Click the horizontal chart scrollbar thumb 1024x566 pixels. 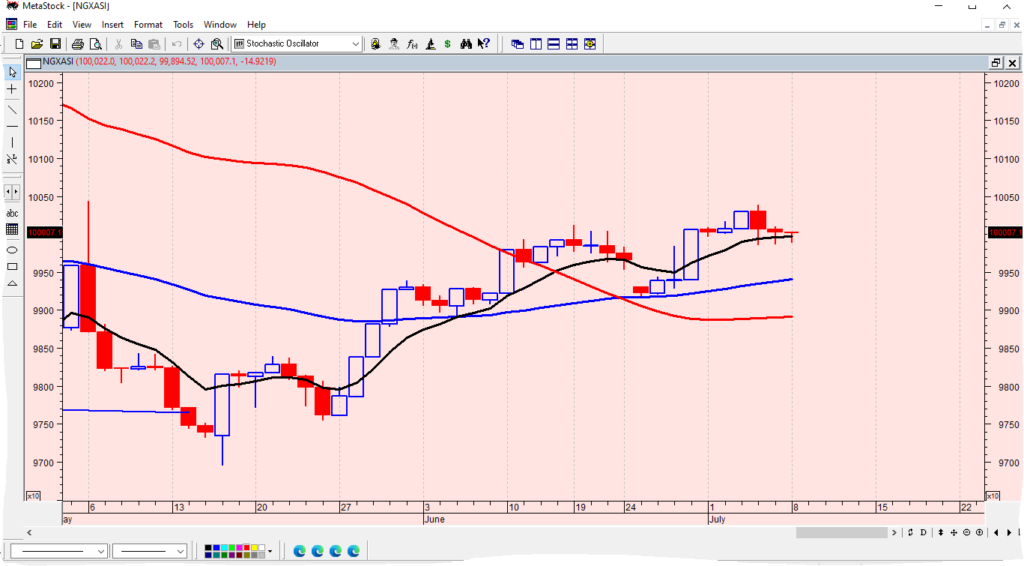(x=841, y=532)
